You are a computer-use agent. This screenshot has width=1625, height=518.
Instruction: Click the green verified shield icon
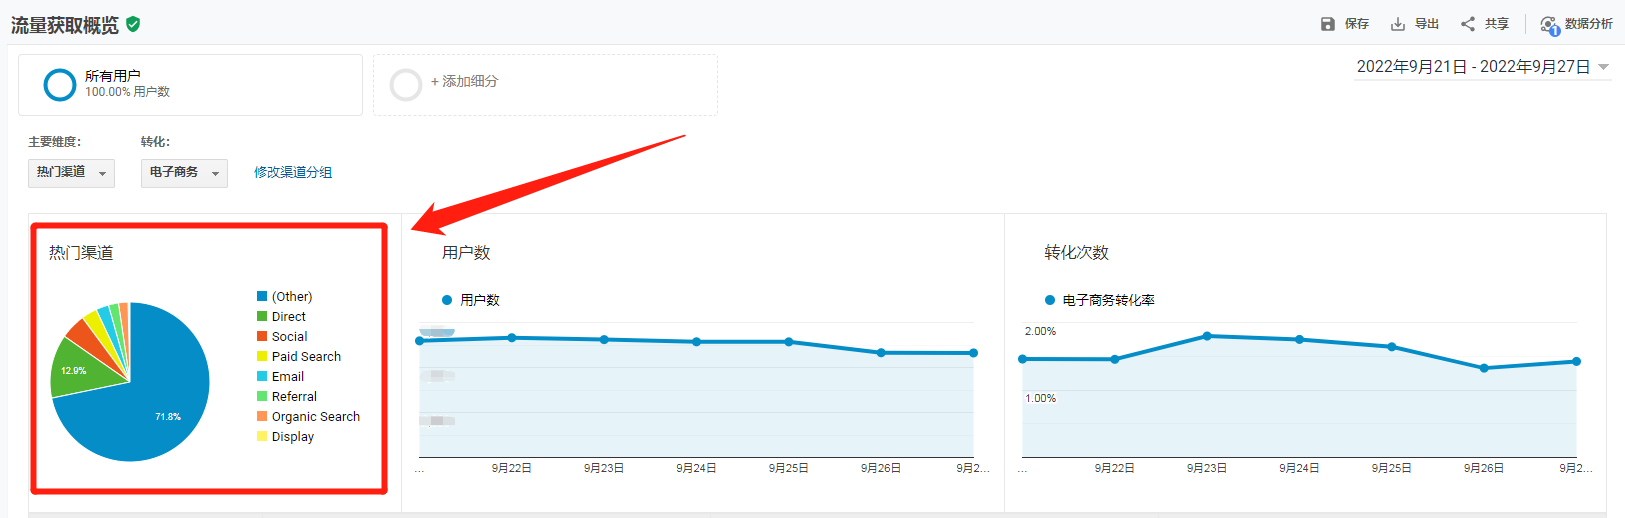[x=133, y=24]
